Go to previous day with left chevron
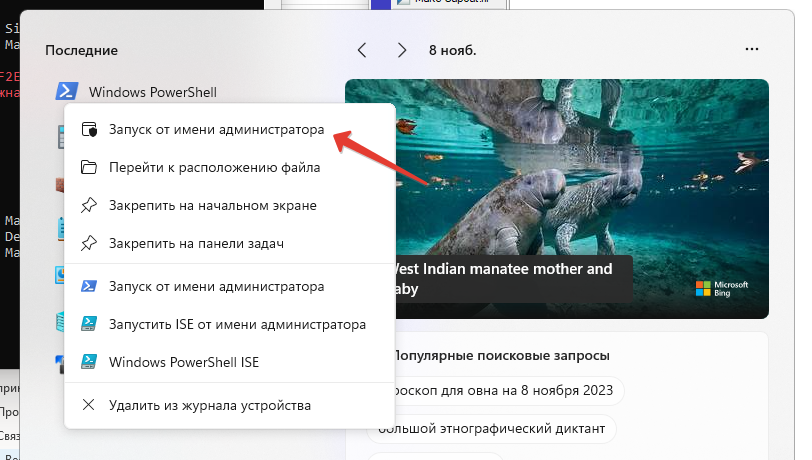The width and height of the screenshot is (812, 460). (x=362, y=50)
